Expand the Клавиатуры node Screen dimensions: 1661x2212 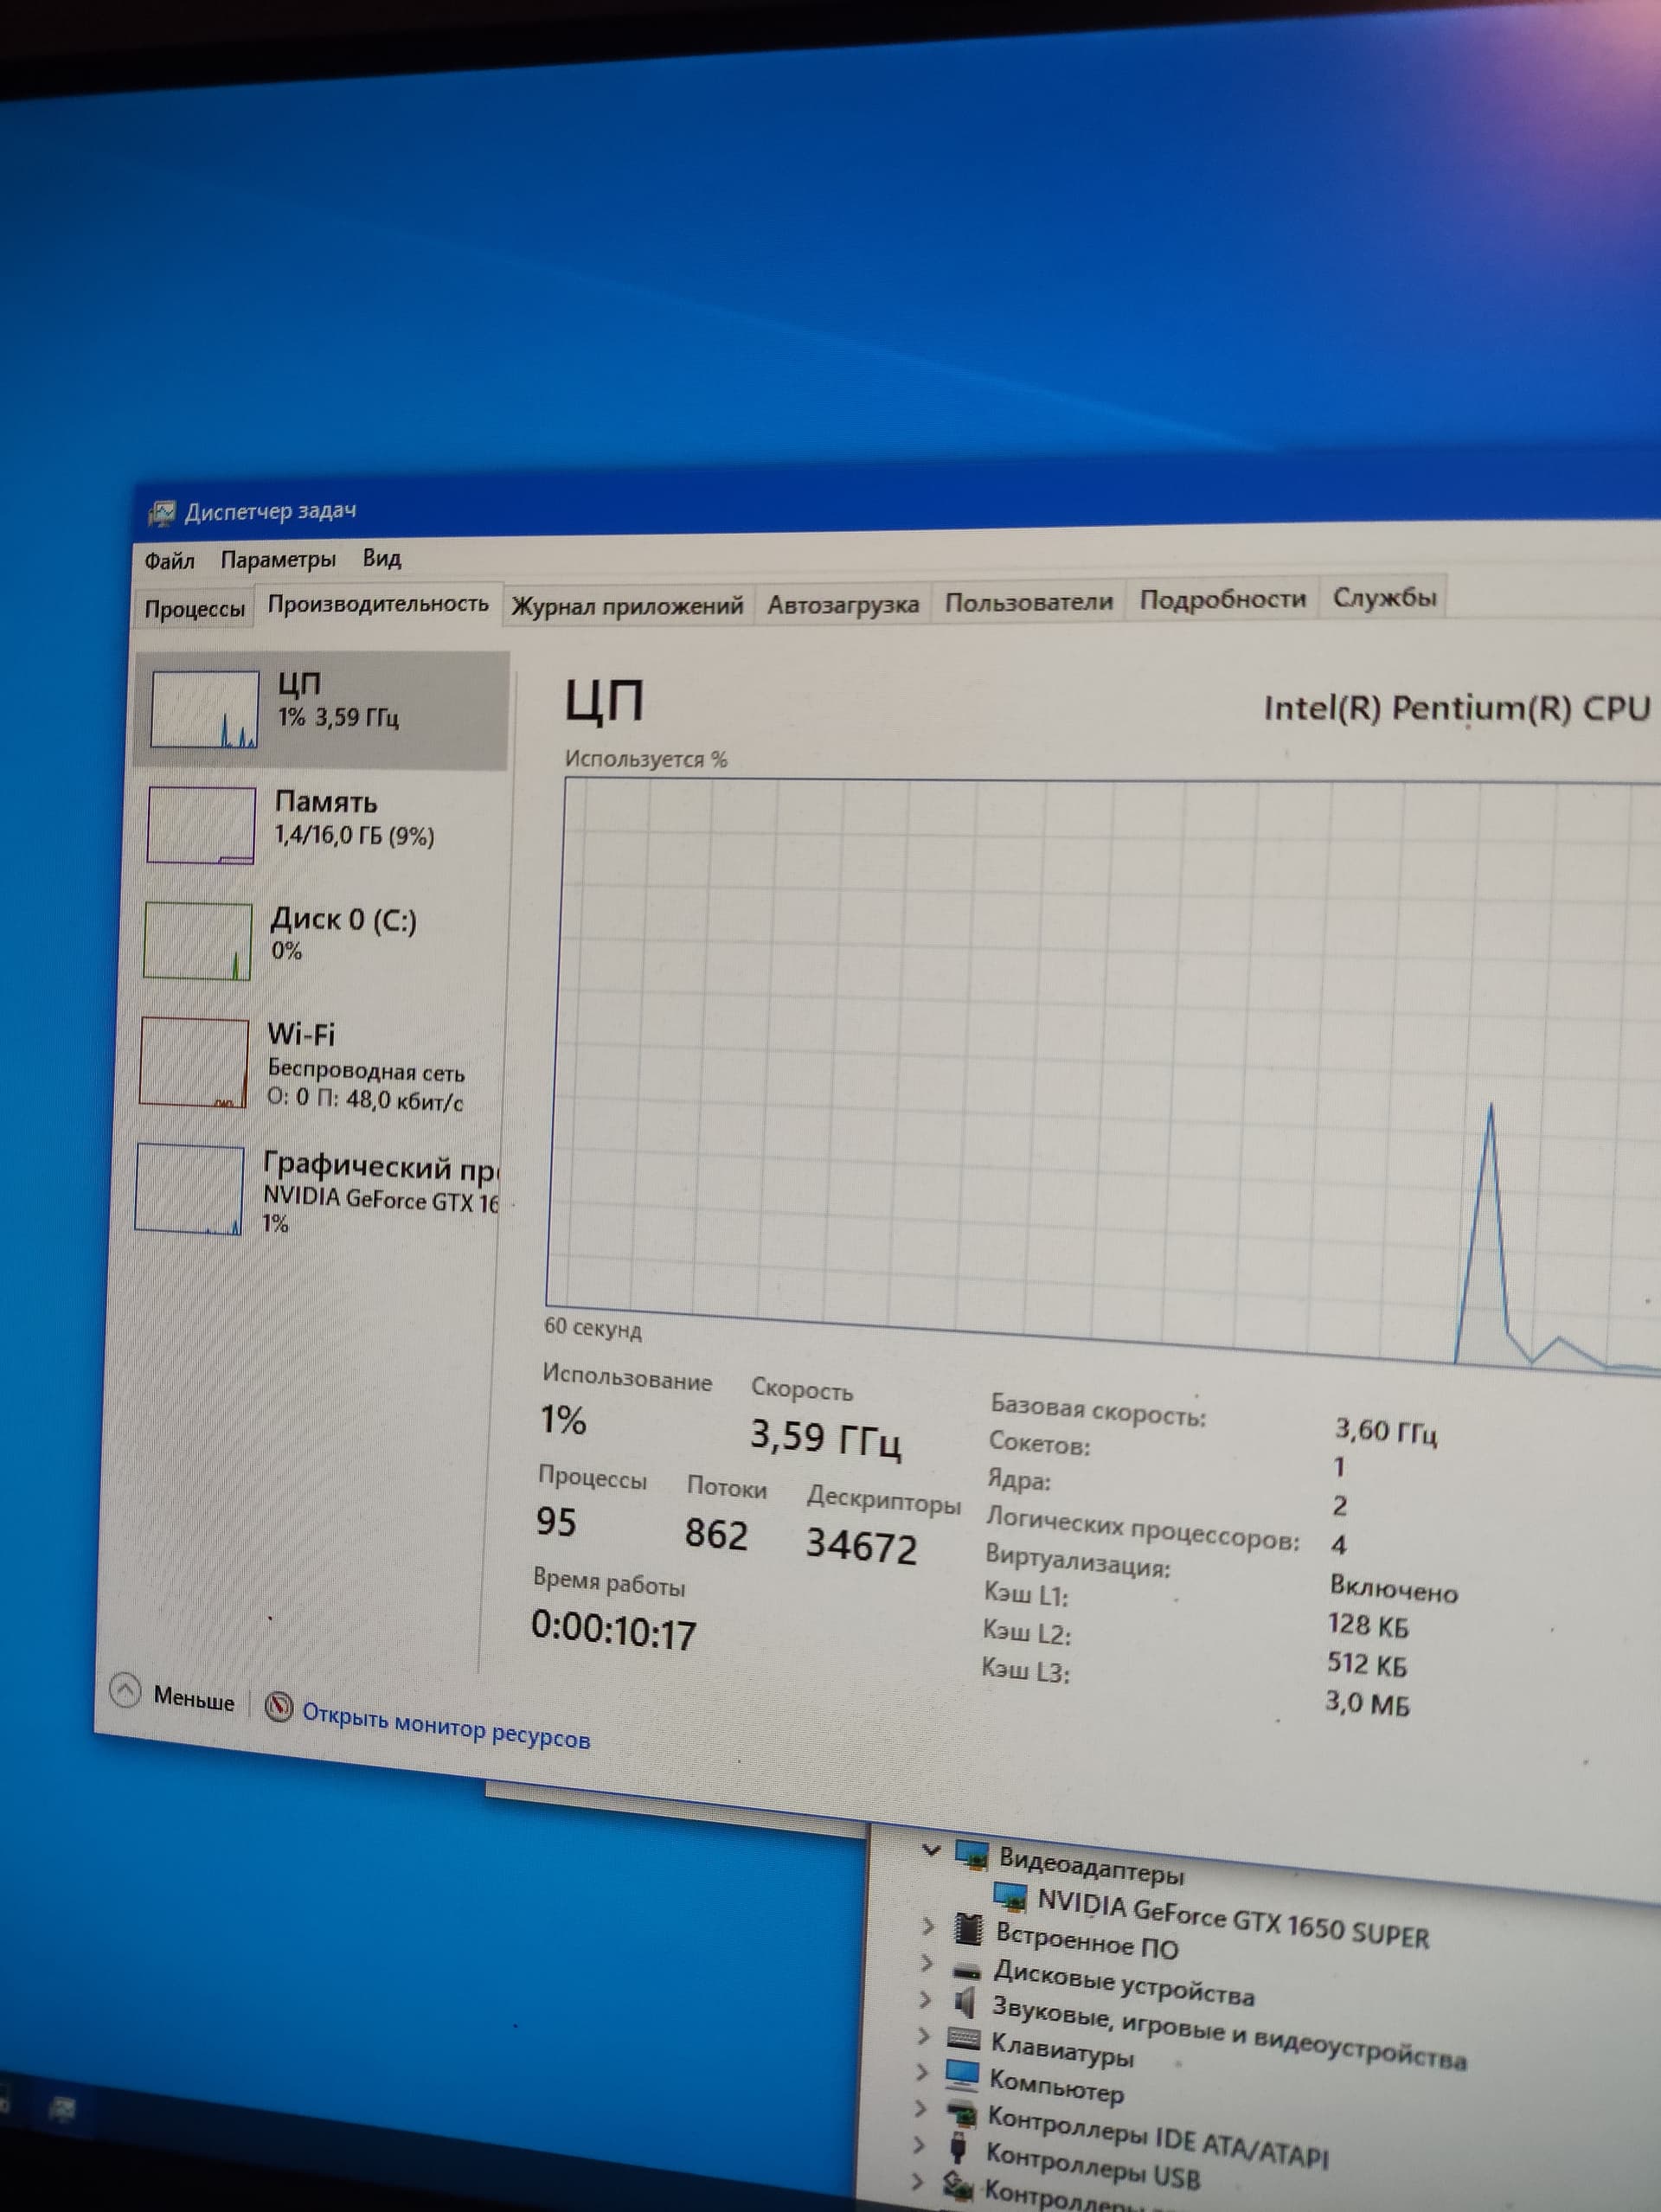922,2036
